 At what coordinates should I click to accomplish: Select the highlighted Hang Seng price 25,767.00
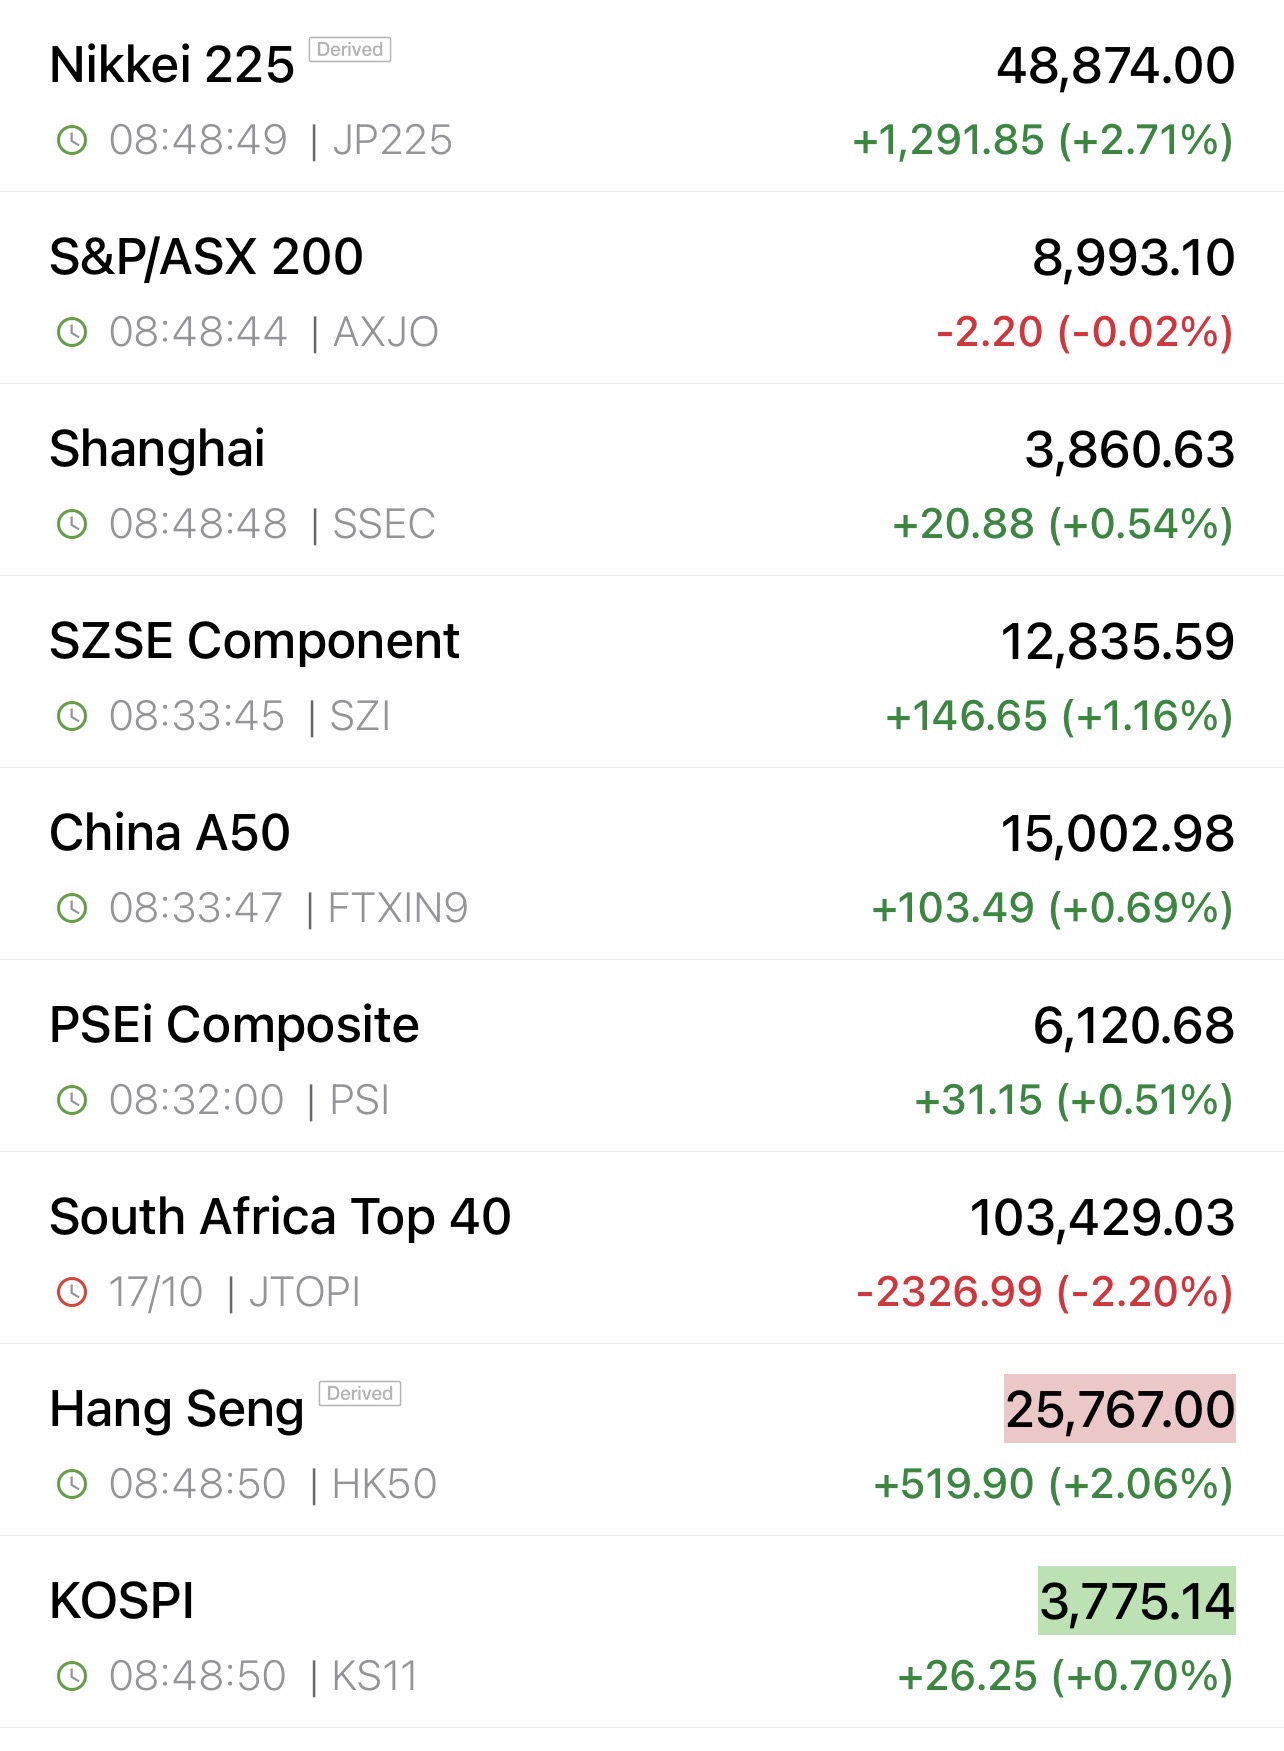1120,1409
